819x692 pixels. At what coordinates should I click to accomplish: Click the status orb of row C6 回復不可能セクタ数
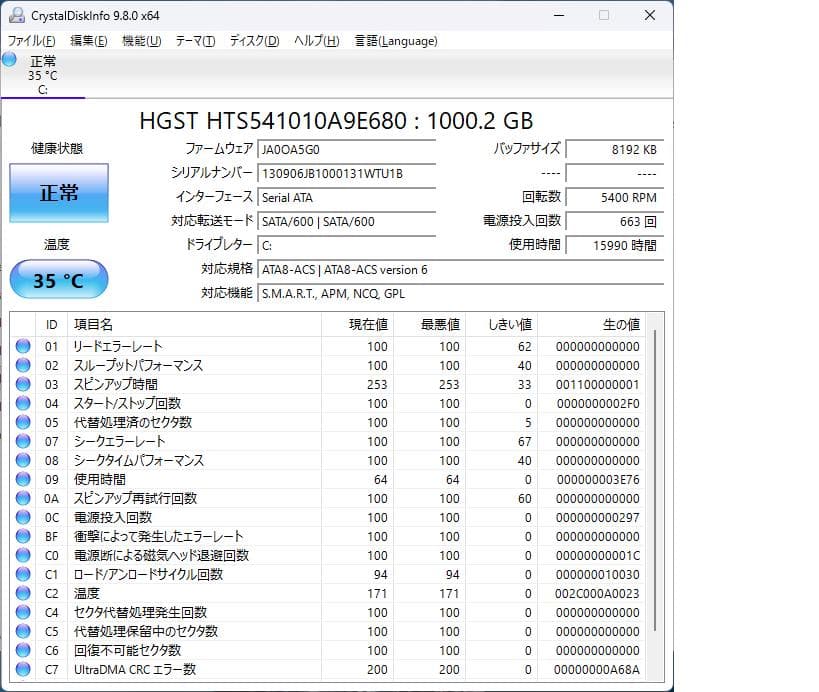pyautogui.click(x=23, y=650)
